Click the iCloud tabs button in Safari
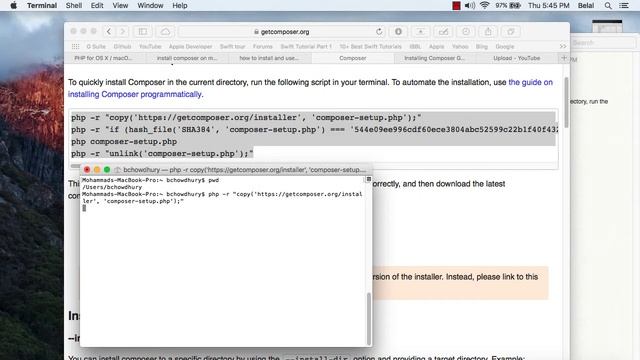640x360 pixels. [x=165, y=31]
